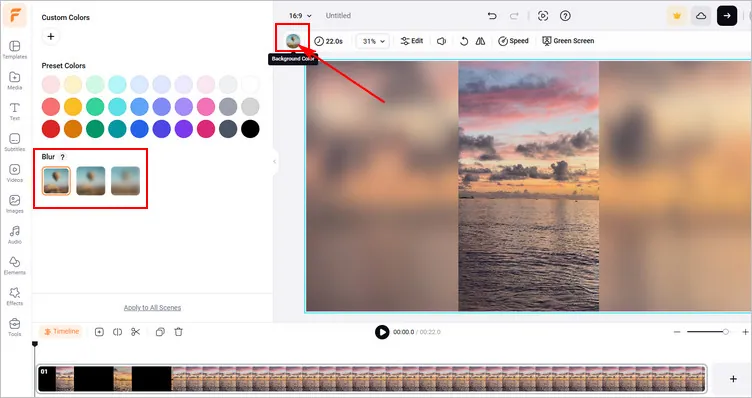The height and width of the screenshot is (398, 752).
Task: Select the pale pink pastel color
Action: click(x=51, y=85)
